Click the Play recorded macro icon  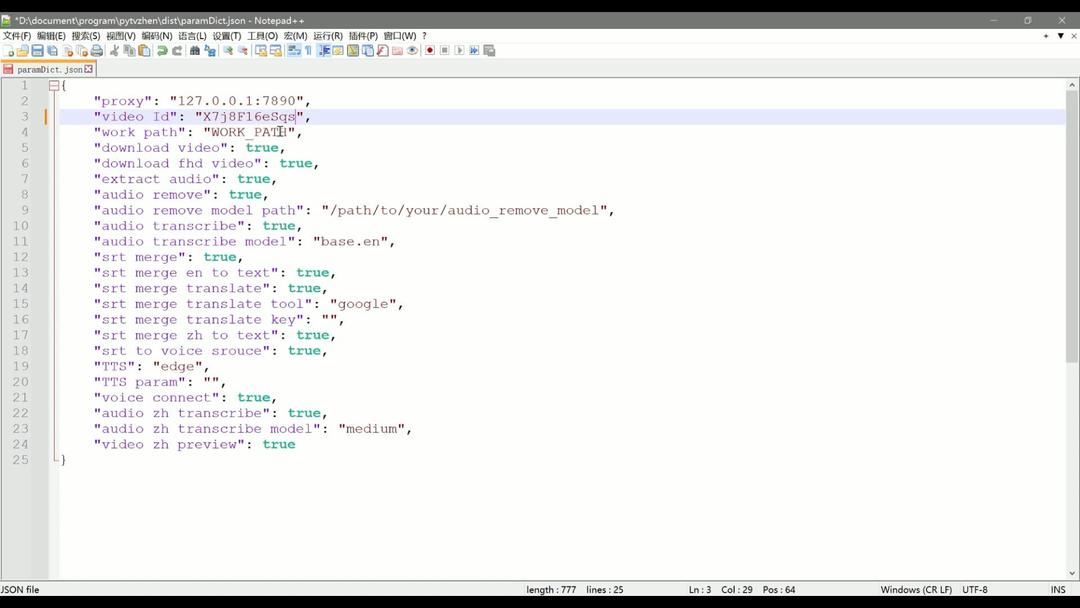pyautogui.click(x=460, y=51)
